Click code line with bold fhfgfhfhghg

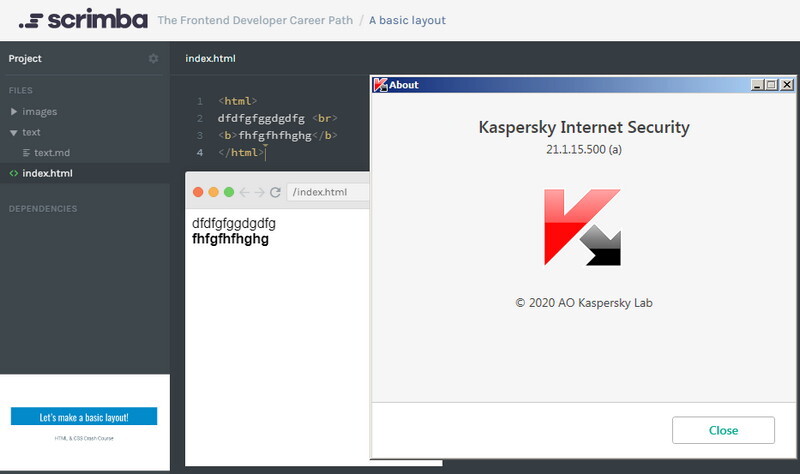(278, 135)
